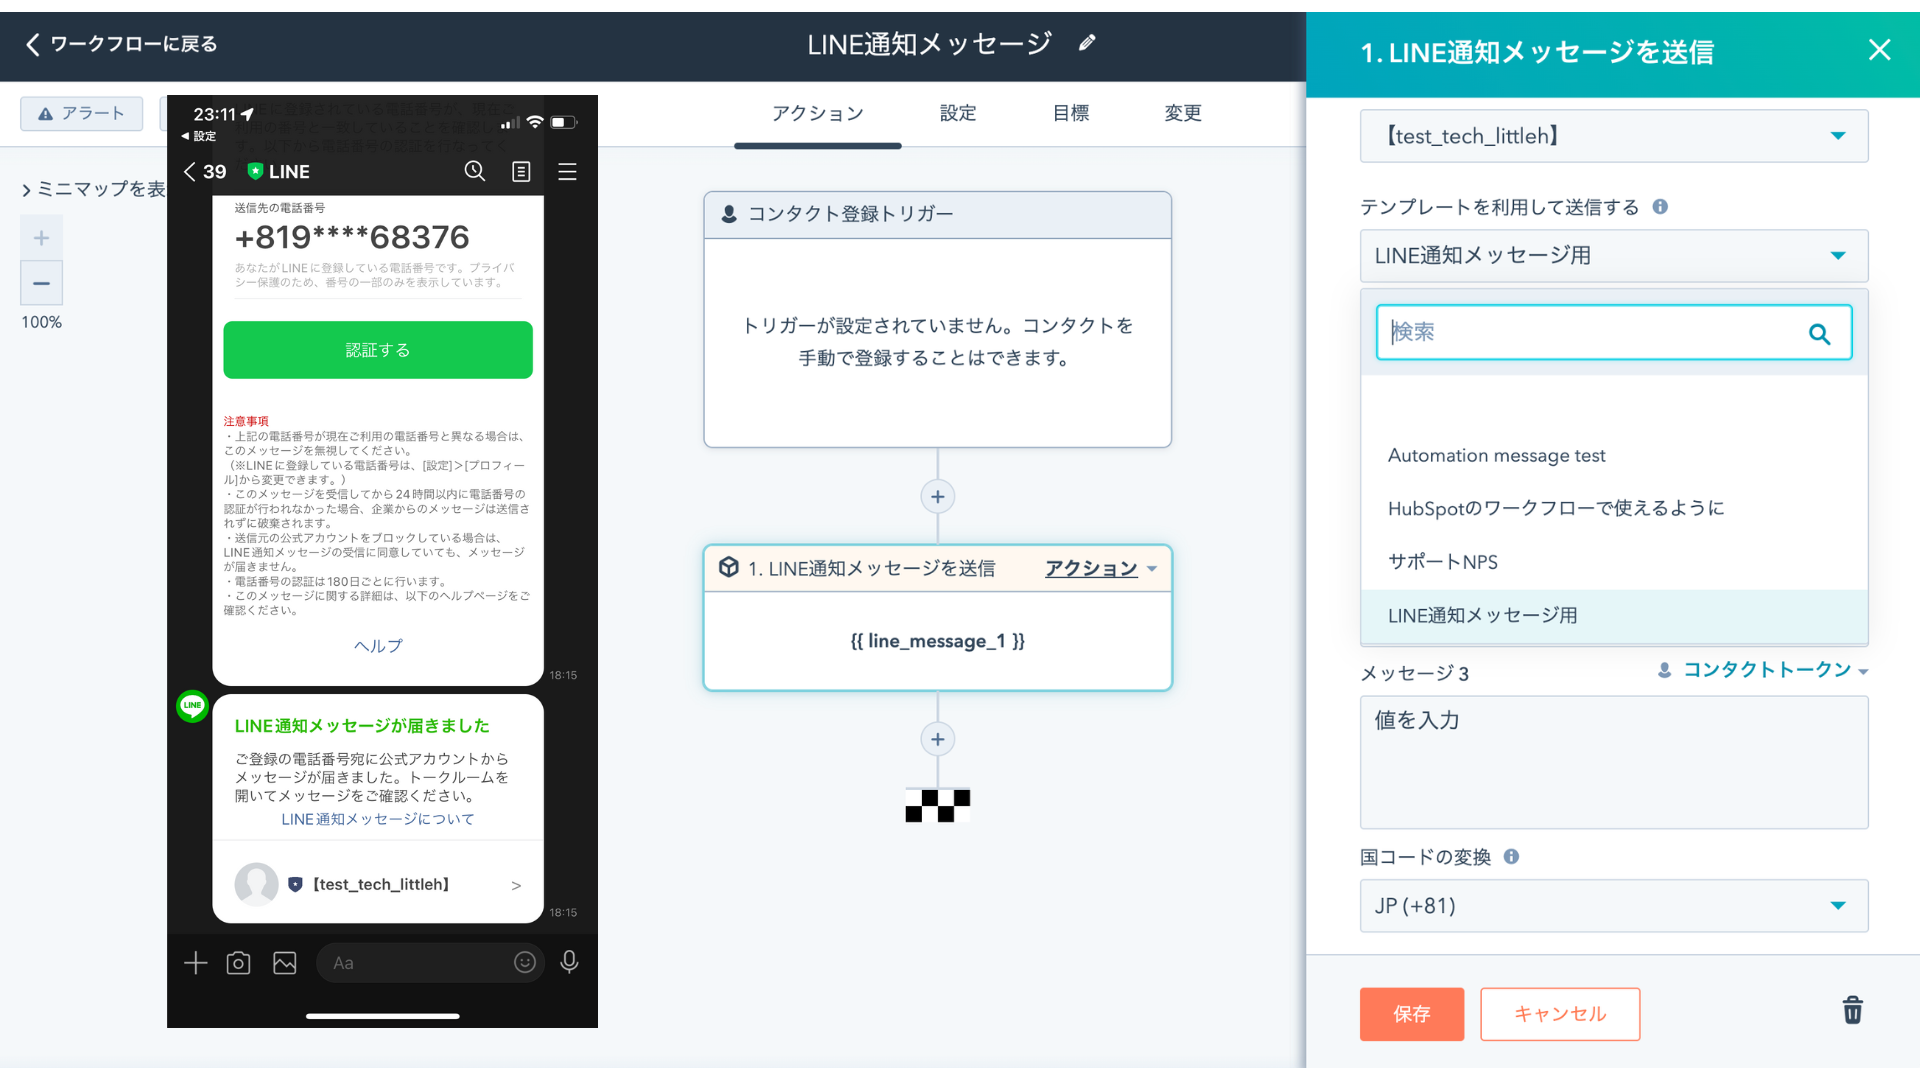Delete action with the trash icon

click(1852, 1010)
